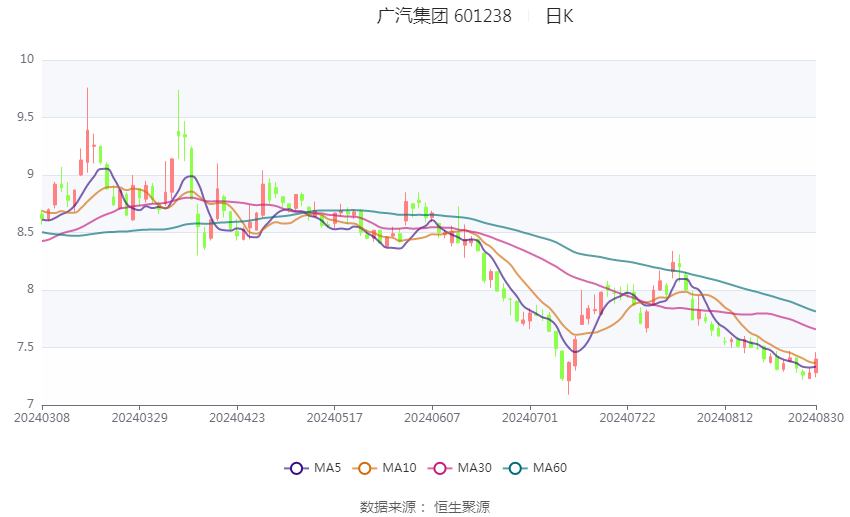Click the y-axis value 9
Image resolution: width=850 pixels, height=517 pixels.
point(30,174)
